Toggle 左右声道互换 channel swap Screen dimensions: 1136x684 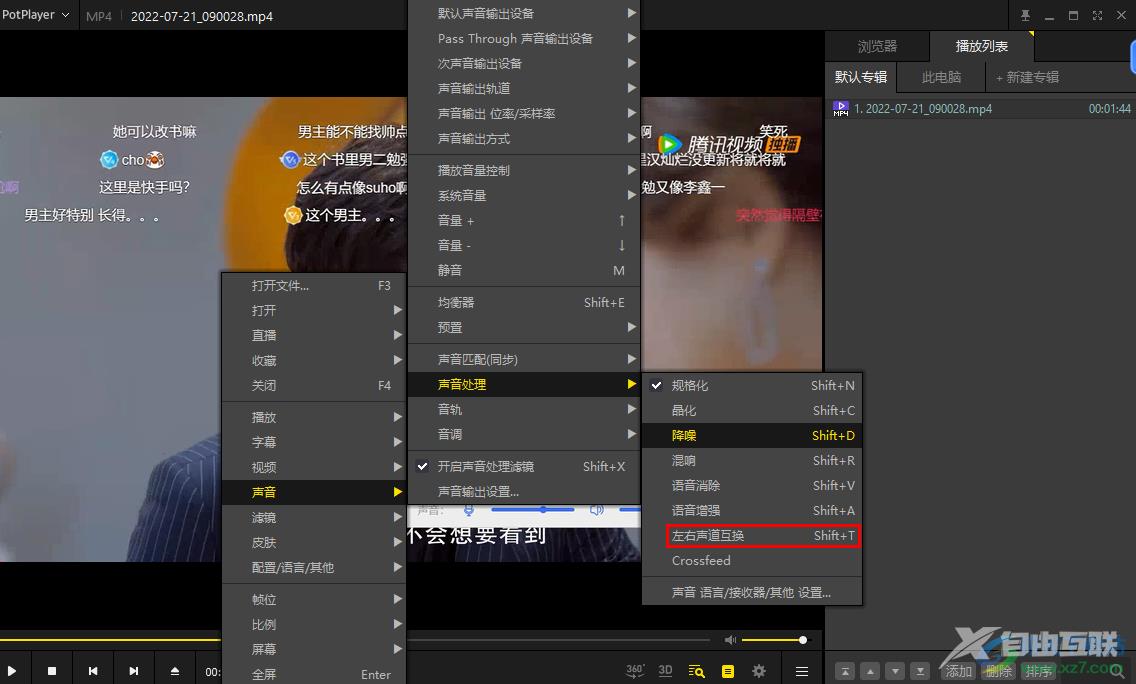pyautogui.click(x=763, y=535)
